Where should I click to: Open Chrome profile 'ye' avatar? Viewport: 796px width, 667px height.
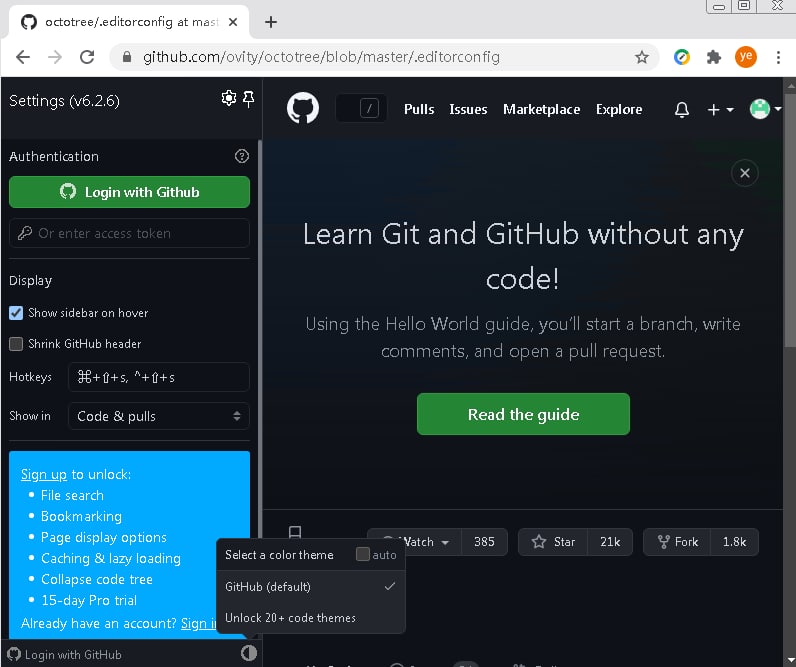pyautogui.click(x=745, y=57)
